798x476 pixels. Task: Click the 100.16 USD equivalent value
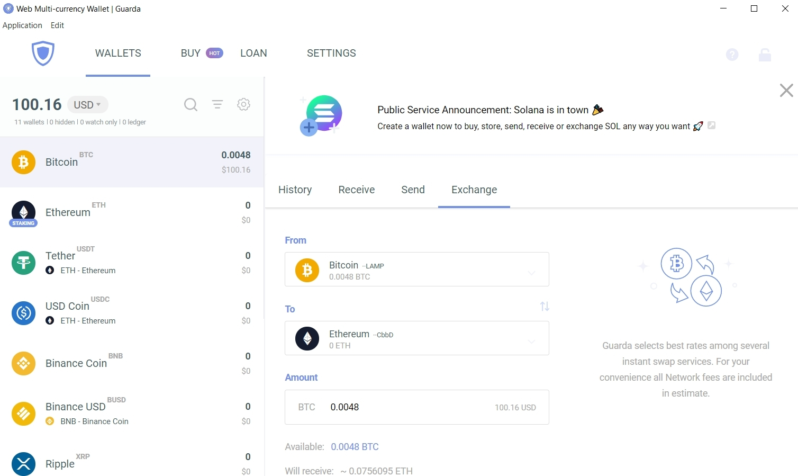point(515,408)
